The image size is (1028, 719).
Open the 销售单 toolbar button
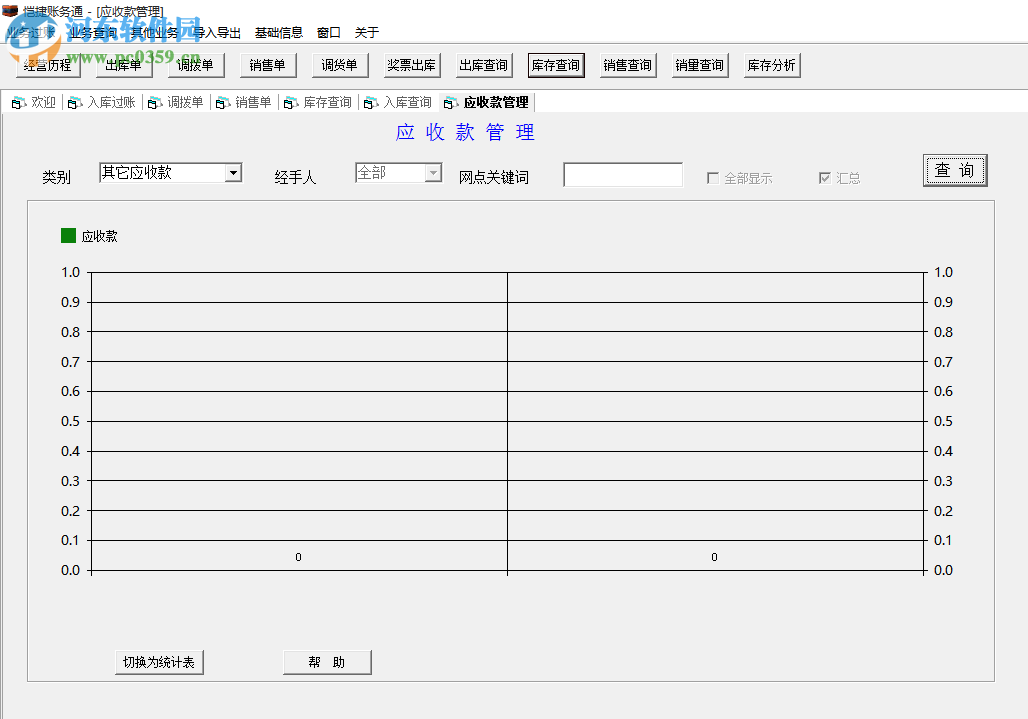(267, 66)
